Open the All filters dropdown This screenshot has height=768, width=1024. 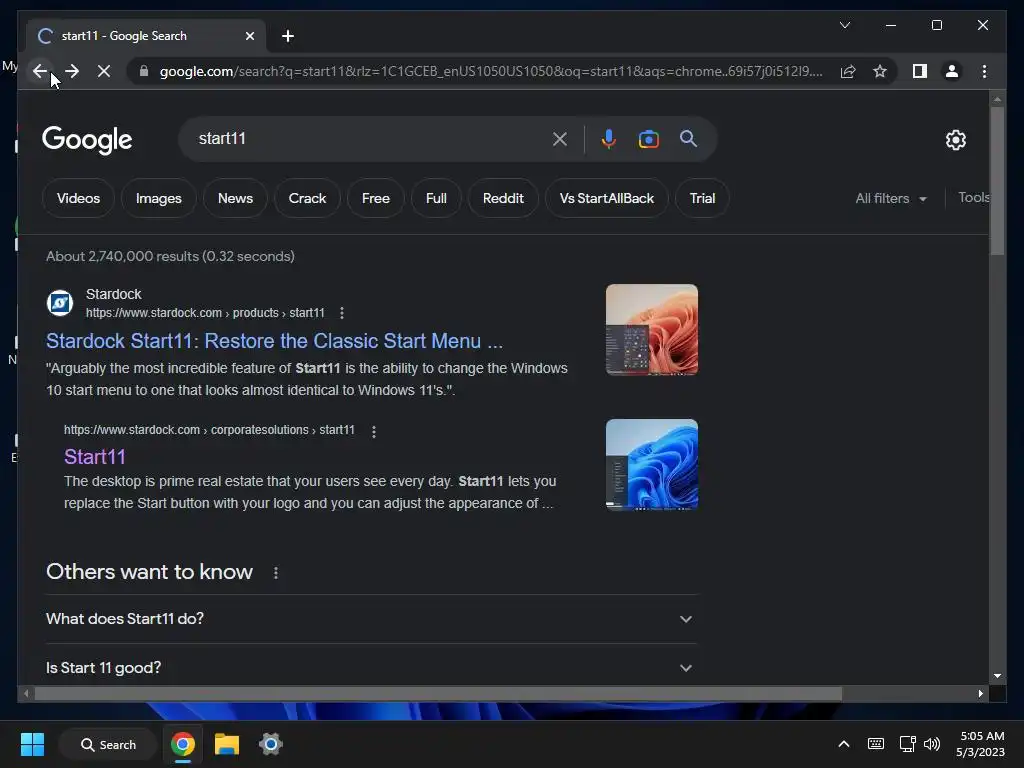click(x=891, y=199)
